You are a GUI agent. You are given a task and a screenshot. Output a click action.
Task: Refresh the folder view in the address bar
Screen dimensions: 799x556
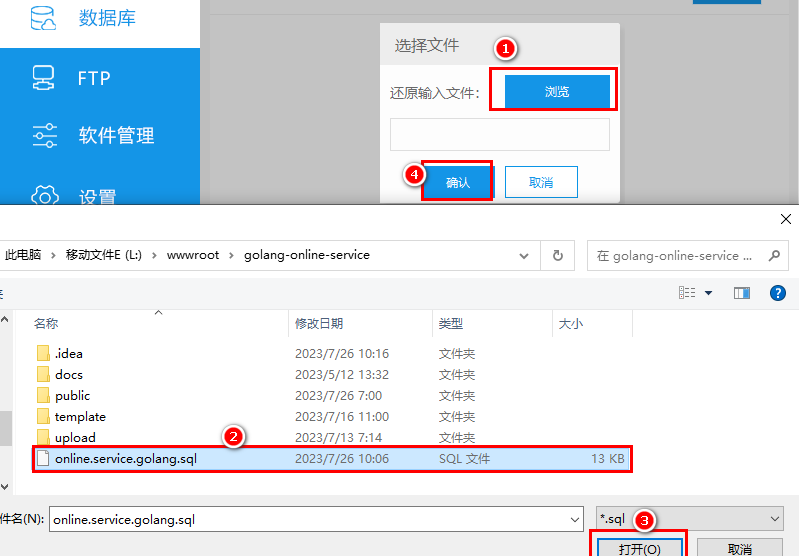click(558, 255)
